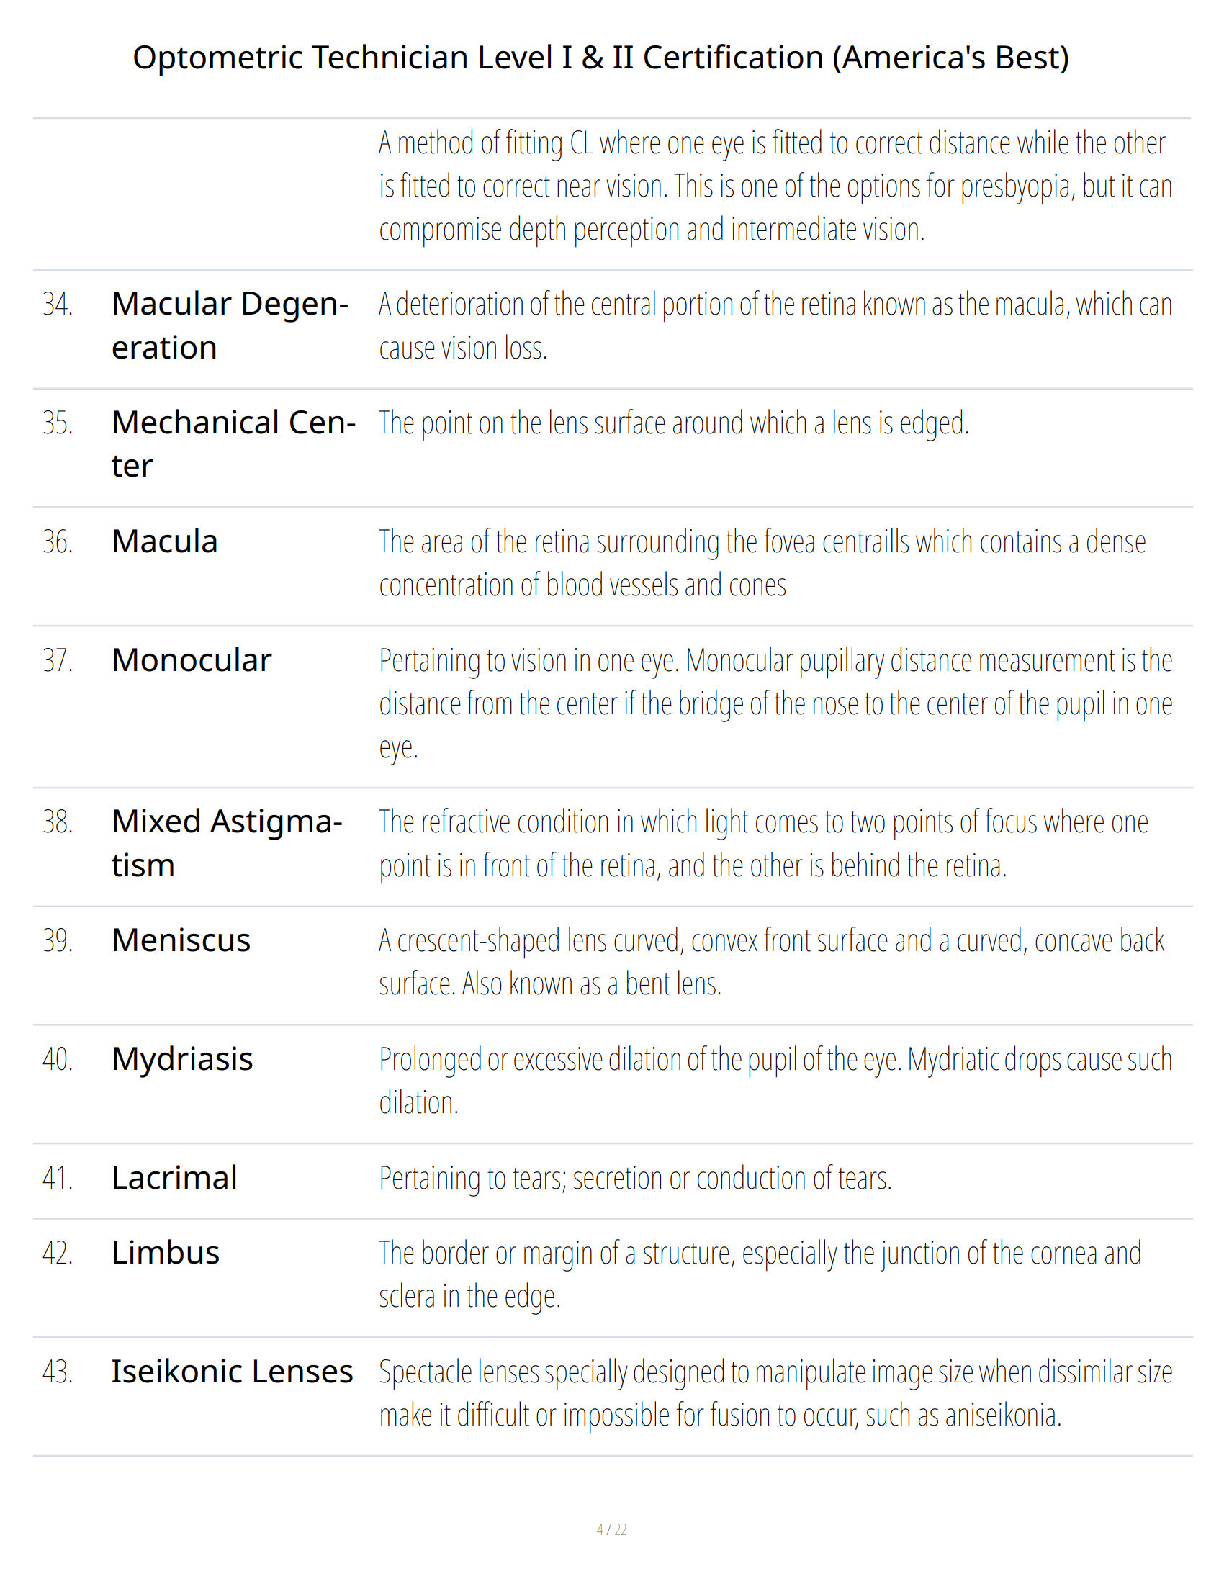Viewport: 1224px width, 1584px height.
Task: Click the Mechanical Center term
Action: (x=234, y=443)
